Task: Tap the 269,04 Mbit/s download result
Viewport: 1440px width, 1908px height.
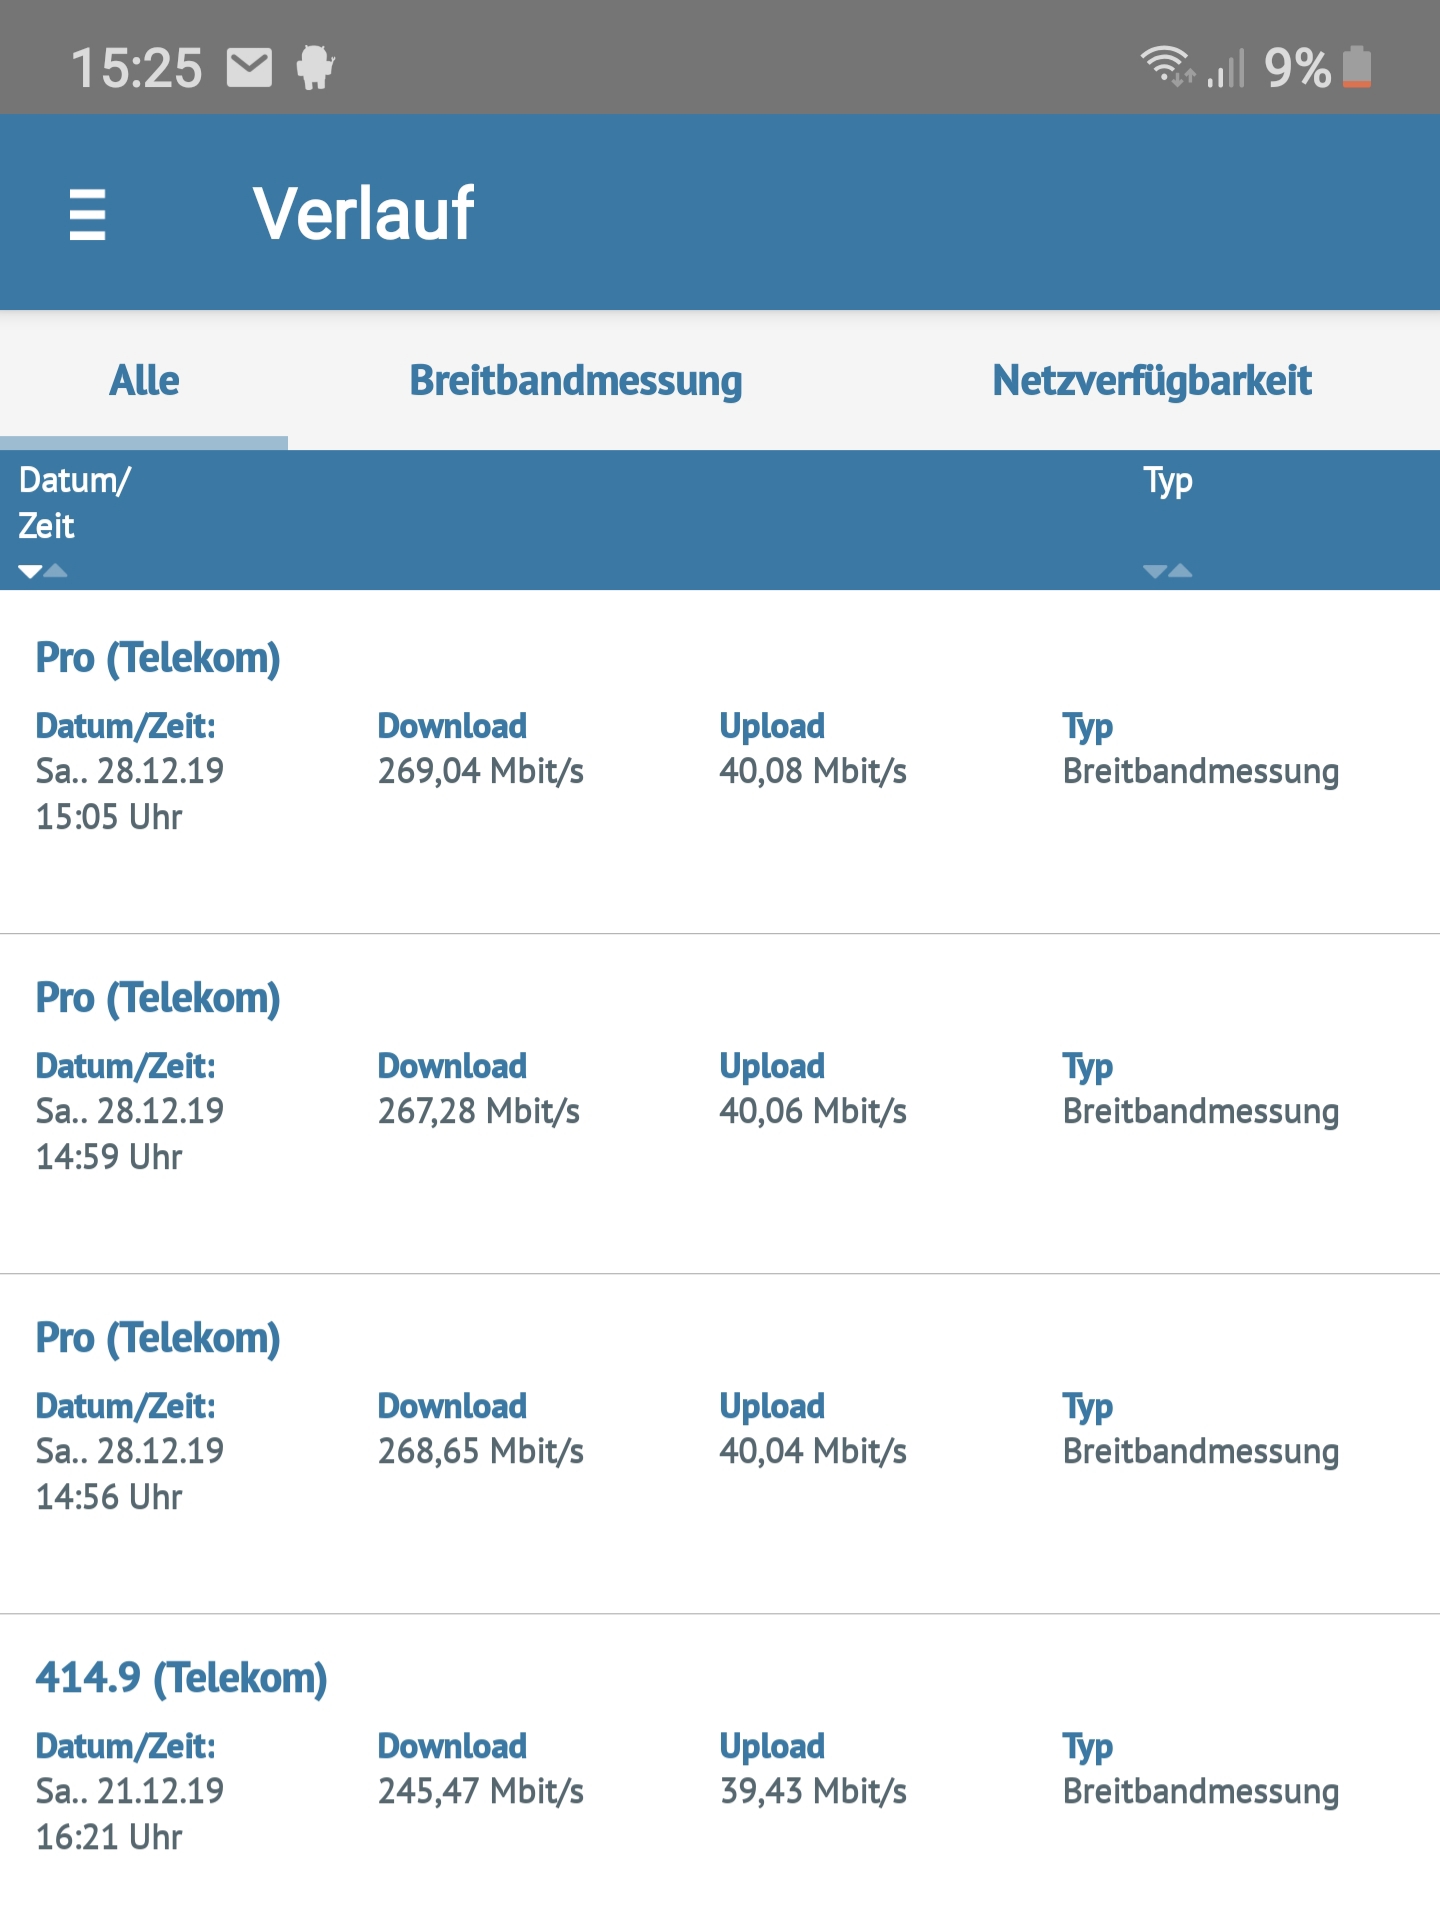Action: tap(481, 771)
